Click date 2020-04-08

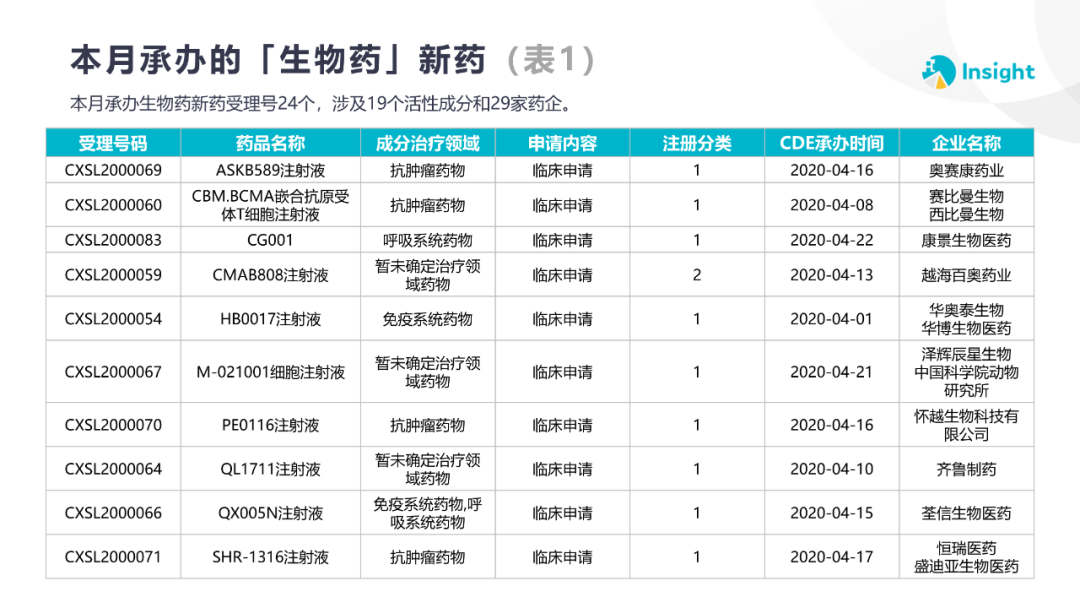point(831,205)
